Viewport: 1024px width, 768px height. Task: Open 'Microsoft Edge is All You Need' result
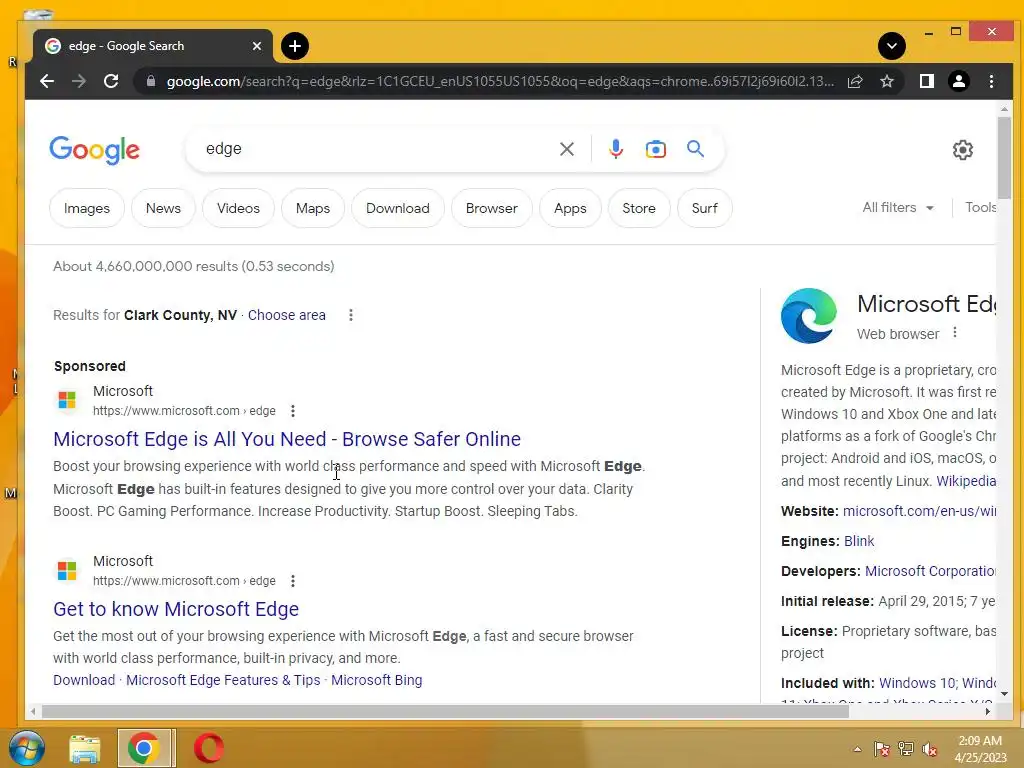point(287,439)
